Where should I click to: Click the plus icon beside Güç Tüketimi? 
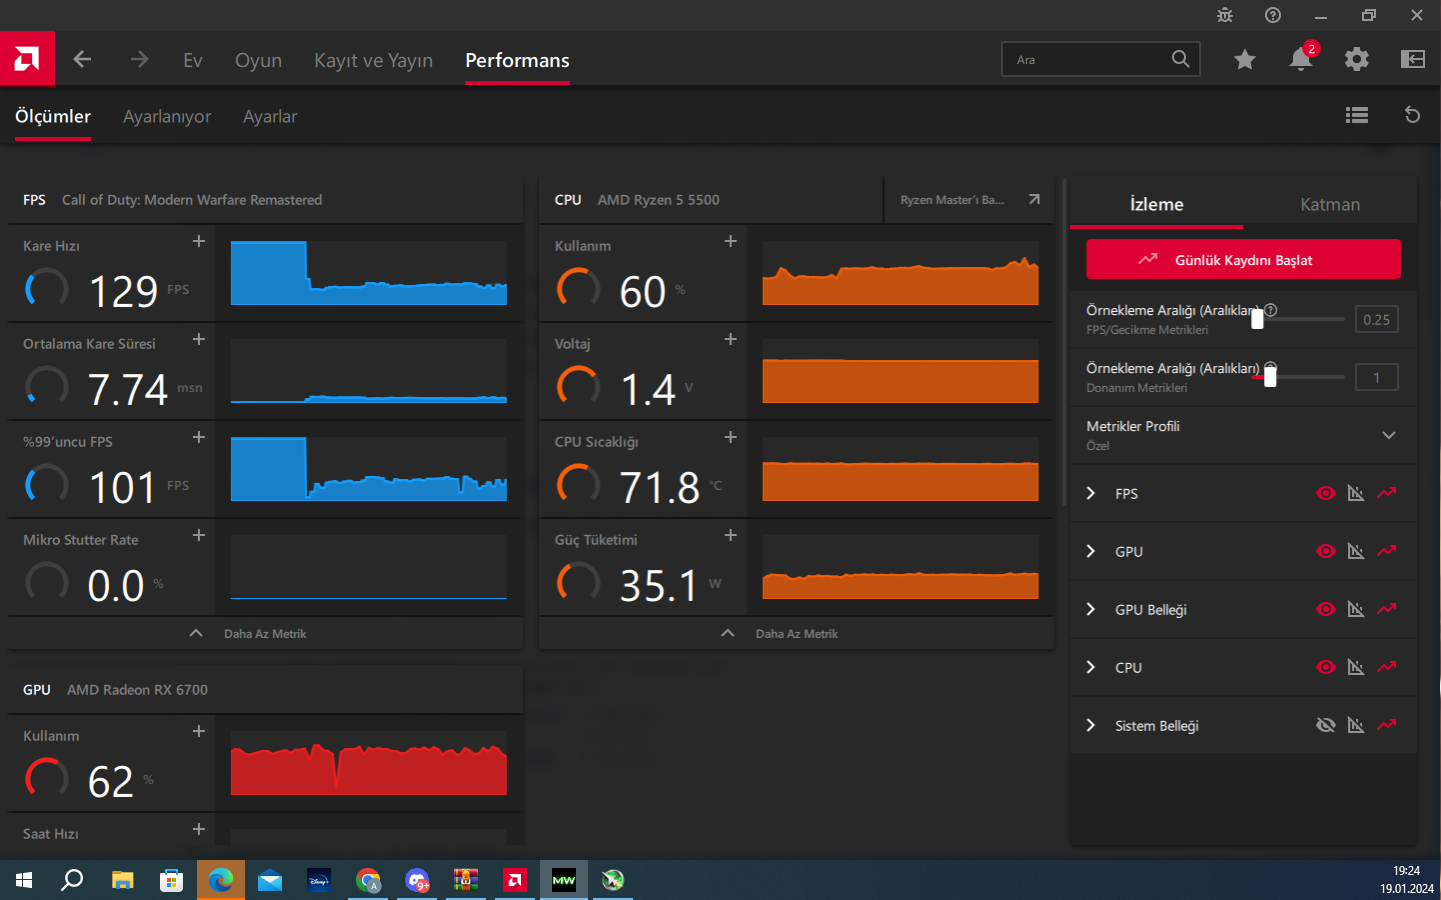click(731, 535)
